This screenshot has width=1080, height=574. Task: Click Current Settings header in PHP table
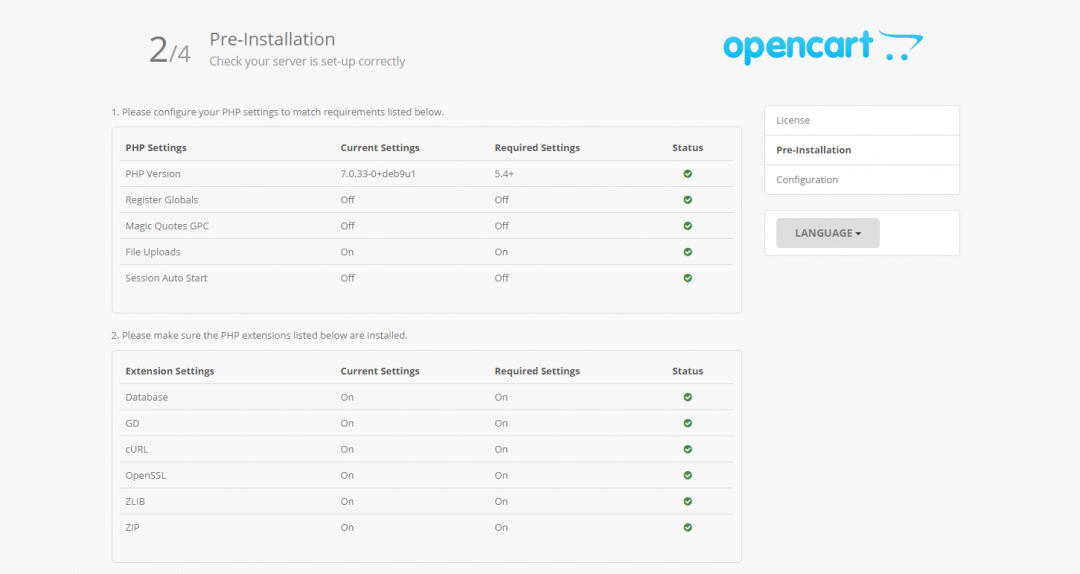click(x=380, y=147)
